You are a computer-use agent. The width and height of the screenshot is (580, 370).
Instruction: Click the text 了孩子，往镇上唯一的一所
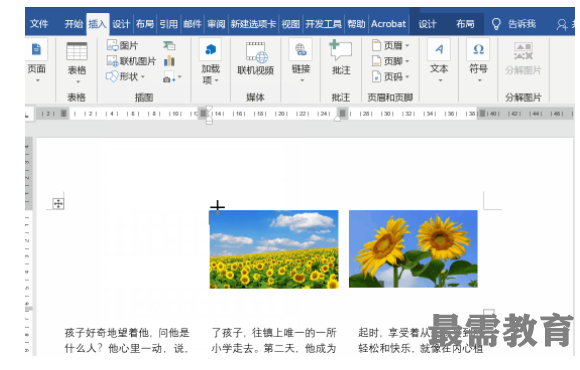[x=274, y=333]
